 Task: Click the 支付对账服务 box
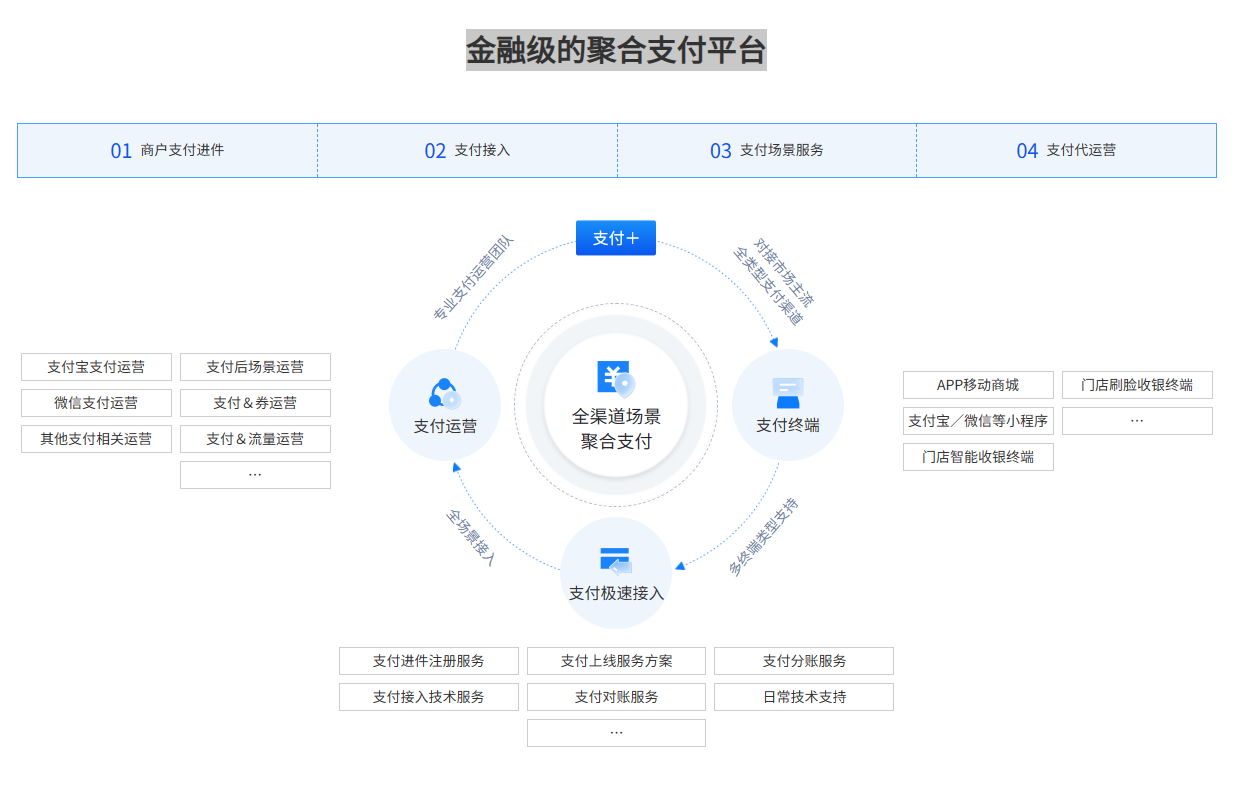(x=616, y=697)
